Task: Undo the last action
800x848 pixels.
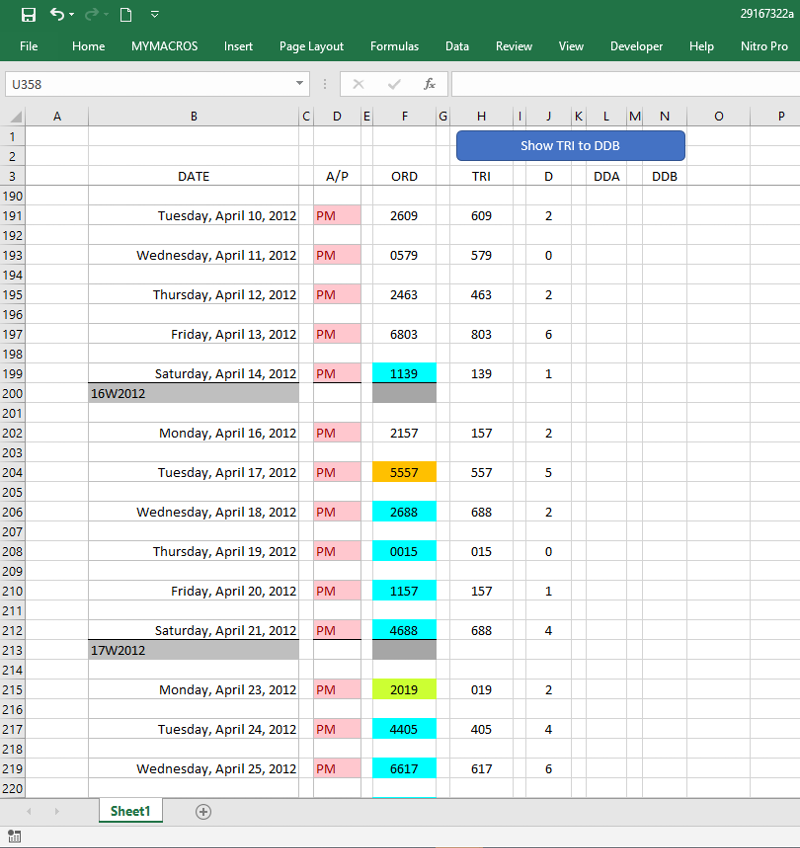Action: click(x=57, y=14)
